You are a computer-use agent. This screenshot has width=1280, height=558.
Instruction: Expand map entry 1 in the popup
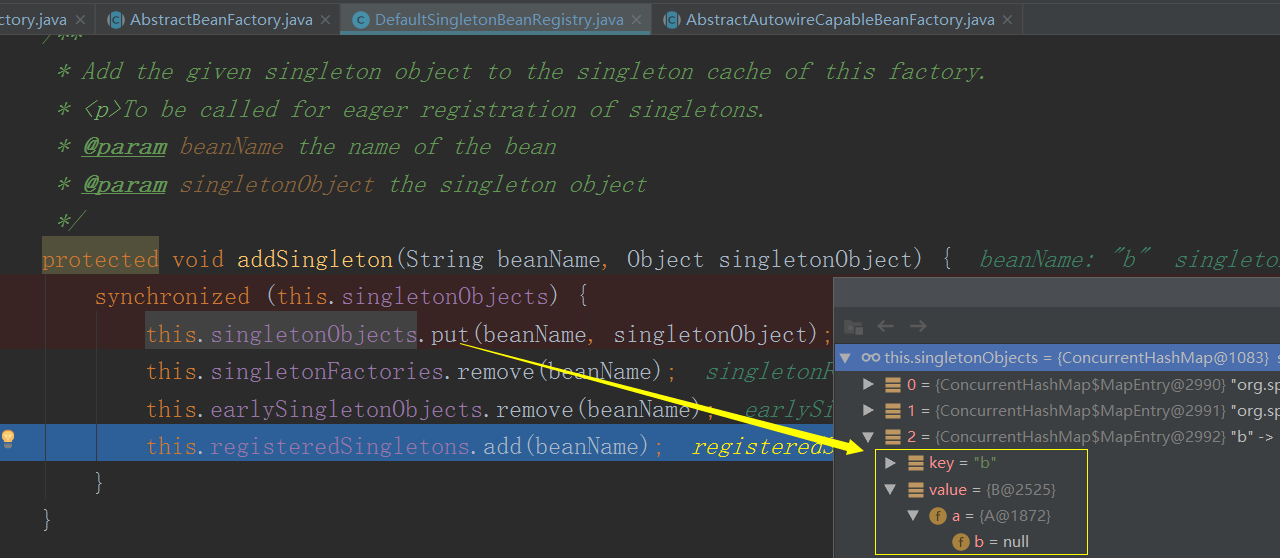click(x=867, y=410)
